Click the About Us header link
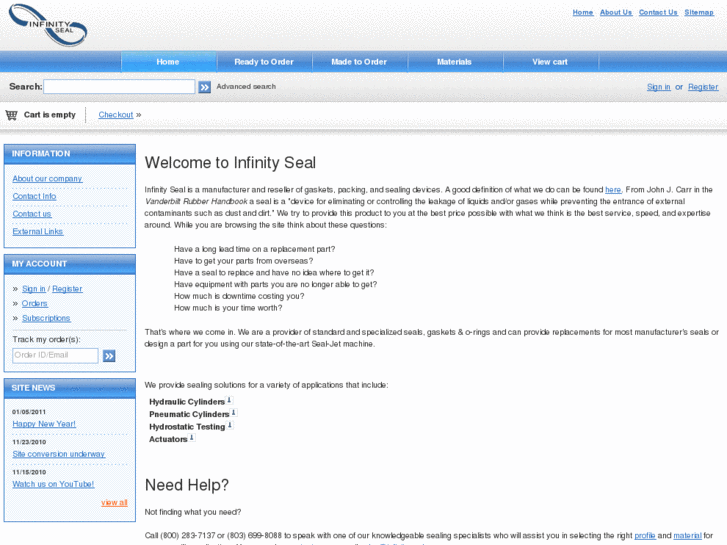This screenshot has width=727, height=545. click(616, 13)
